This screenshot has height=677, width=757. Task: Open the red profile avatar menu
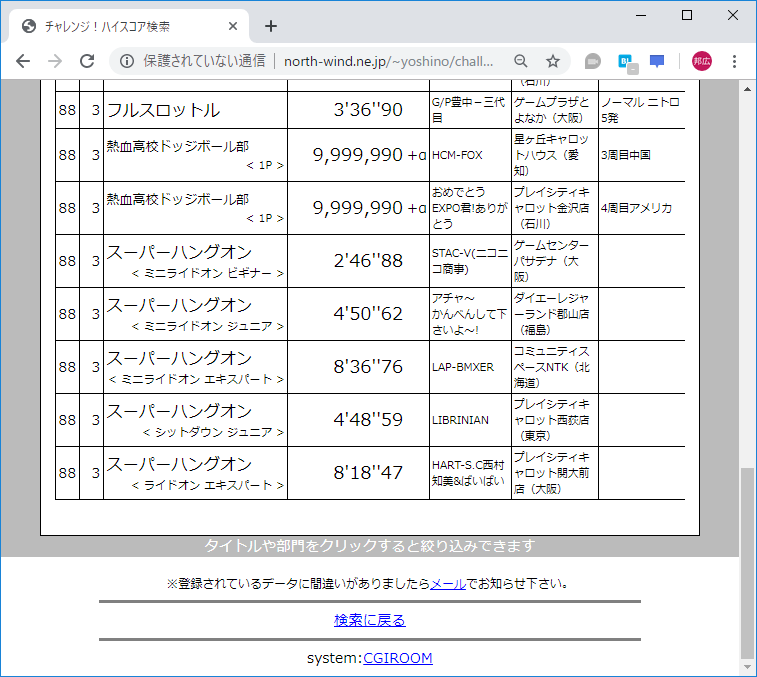click(x=701, y=61)
